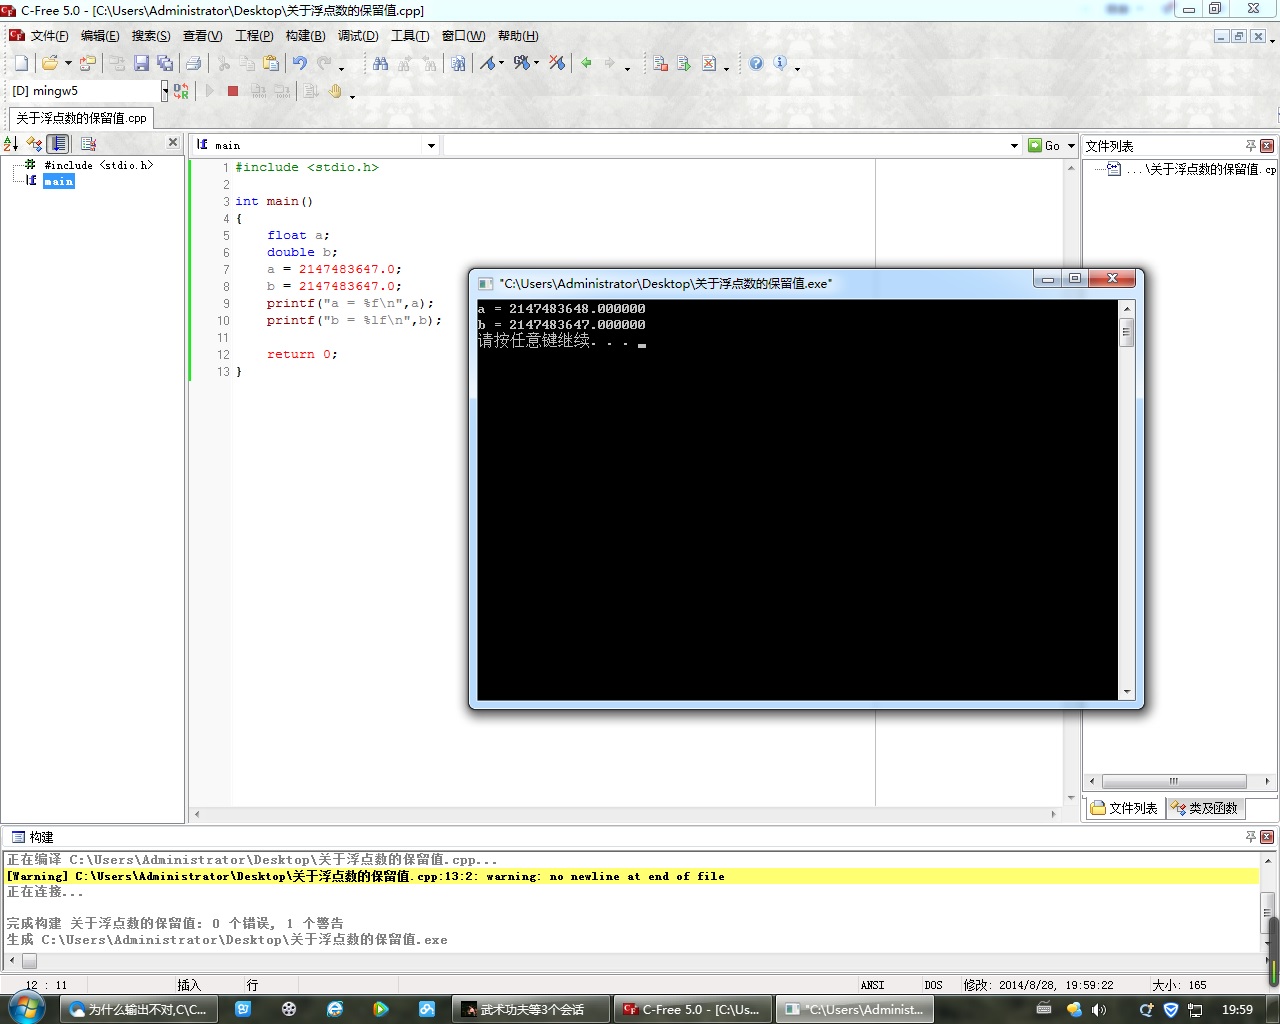1280x1024 pixels.
Task: Click the Find in Files icon
Action: [x=458, y=63]
